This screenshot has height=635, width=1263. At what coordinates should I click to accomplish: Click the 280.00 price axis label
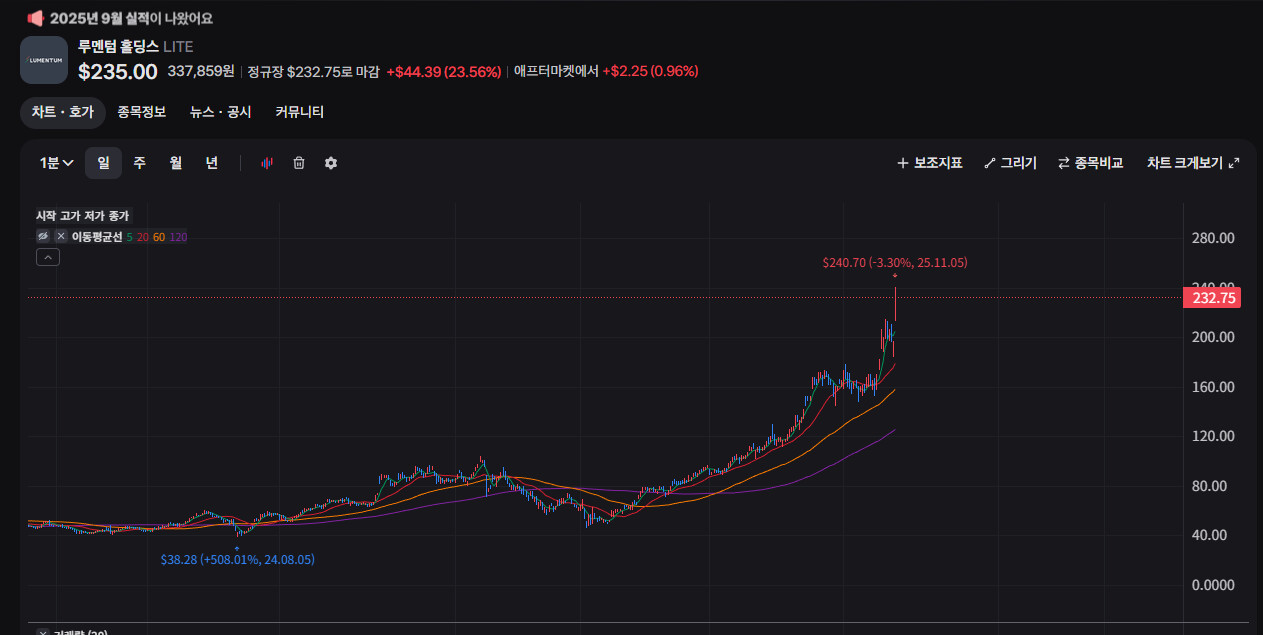point(1213,238)
